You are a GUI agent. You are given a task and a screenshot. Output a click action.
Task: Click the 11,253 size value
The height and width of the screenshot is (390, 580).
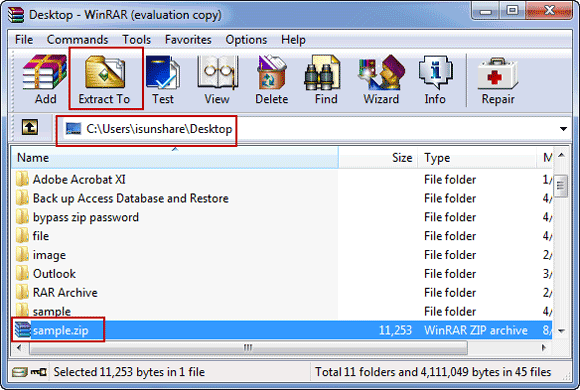tap(395, 330)
